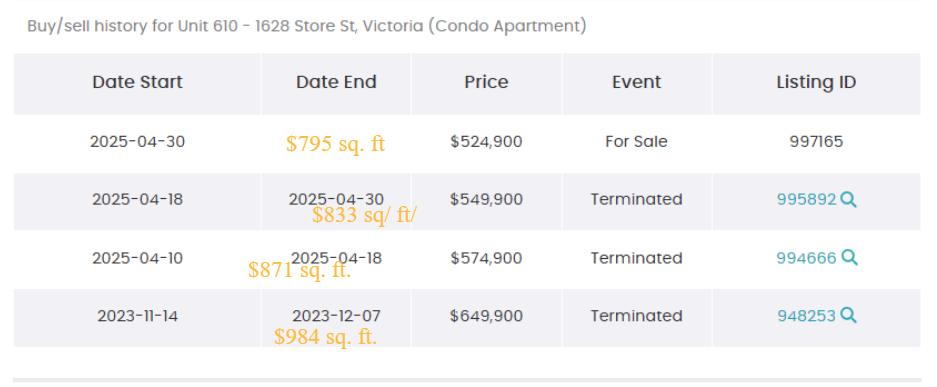
Task: Select the $649,900 price cell
Action: (x=486, y=315)
